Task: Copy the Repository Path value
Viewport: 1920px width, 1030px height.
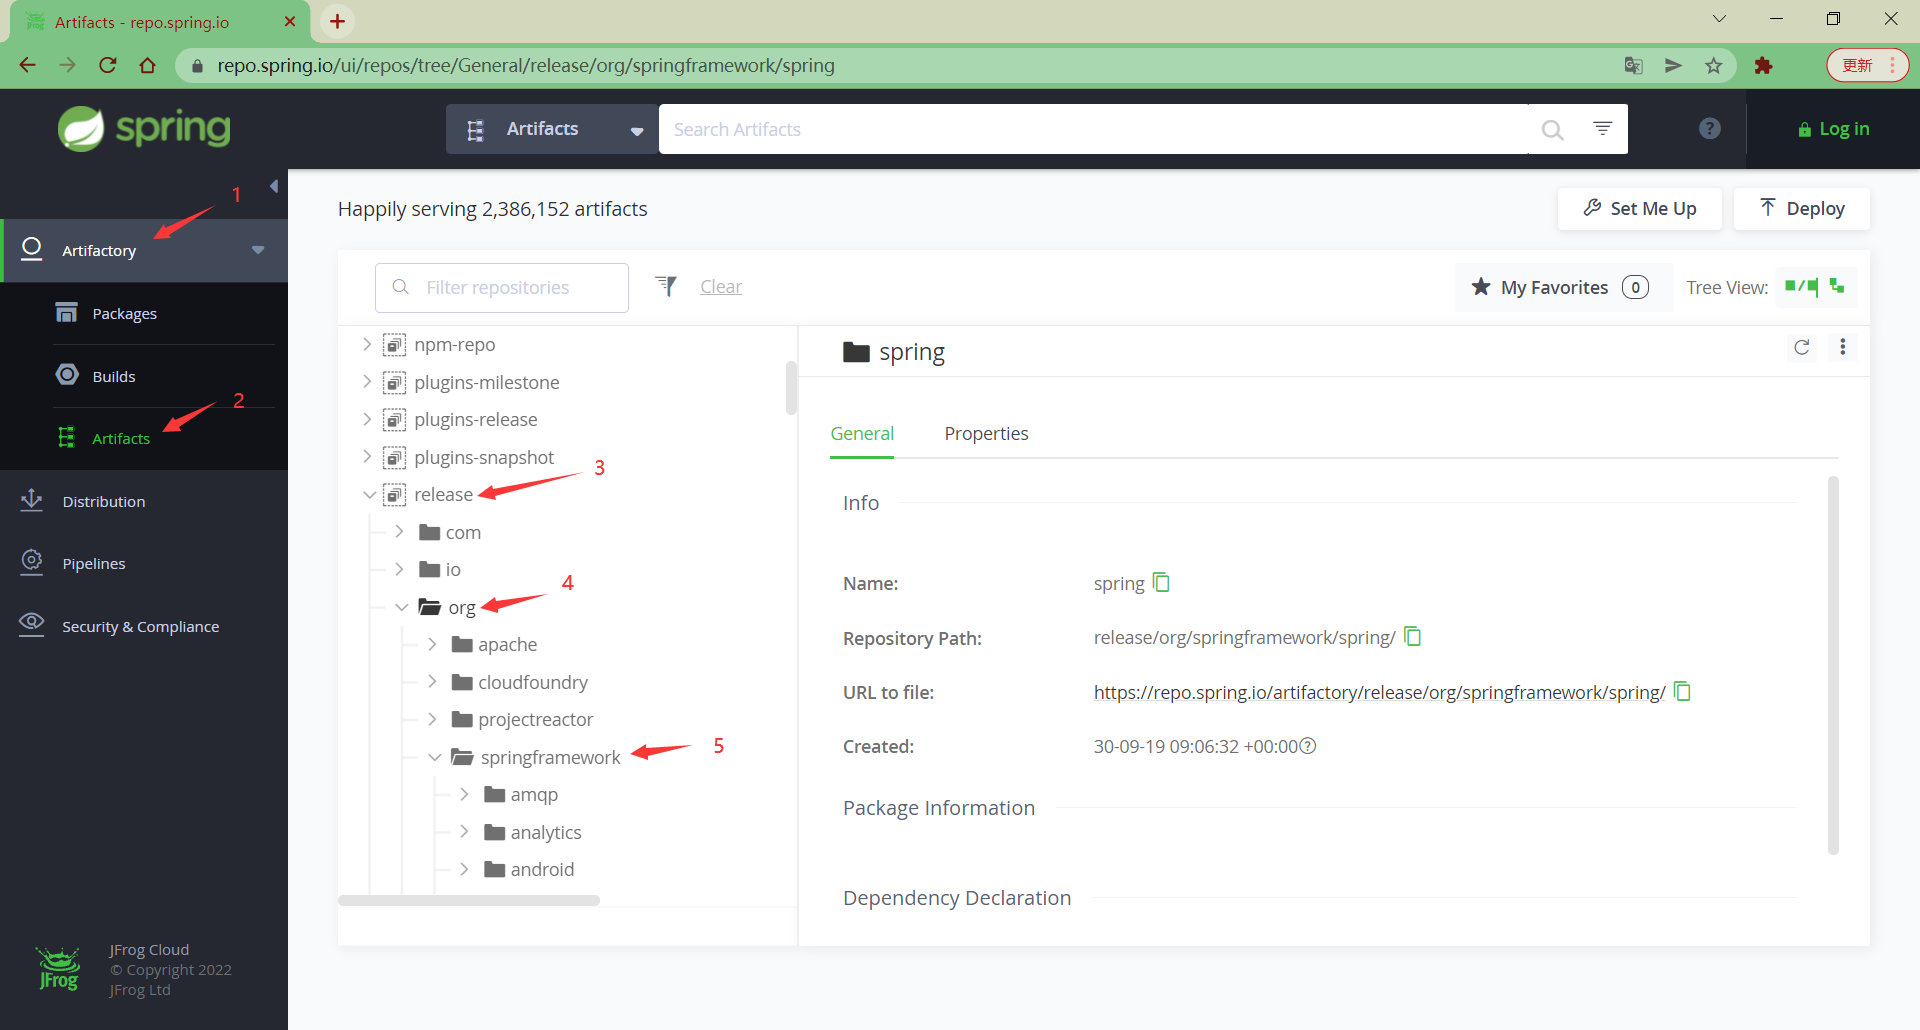Action: point(1413,636)
